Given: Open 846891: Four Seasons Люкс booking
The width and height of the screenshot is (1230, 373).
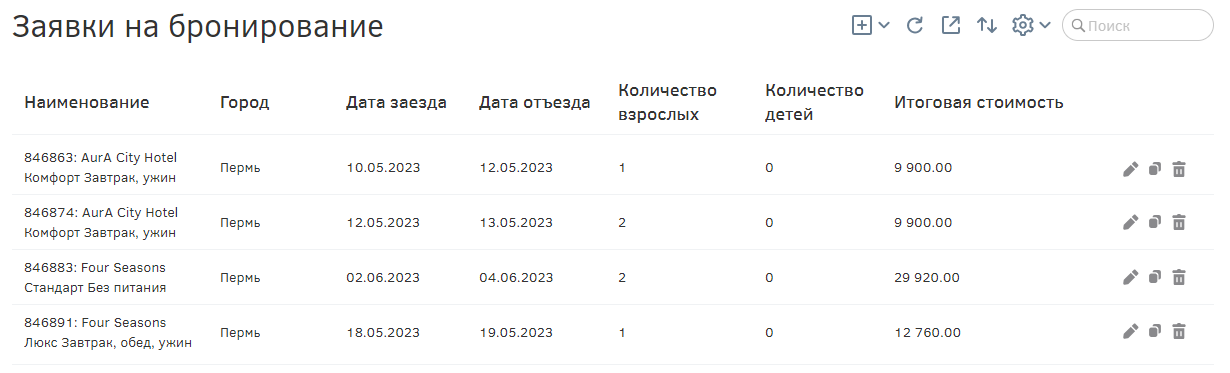Looking at the screenshot, I should point(613,332).
